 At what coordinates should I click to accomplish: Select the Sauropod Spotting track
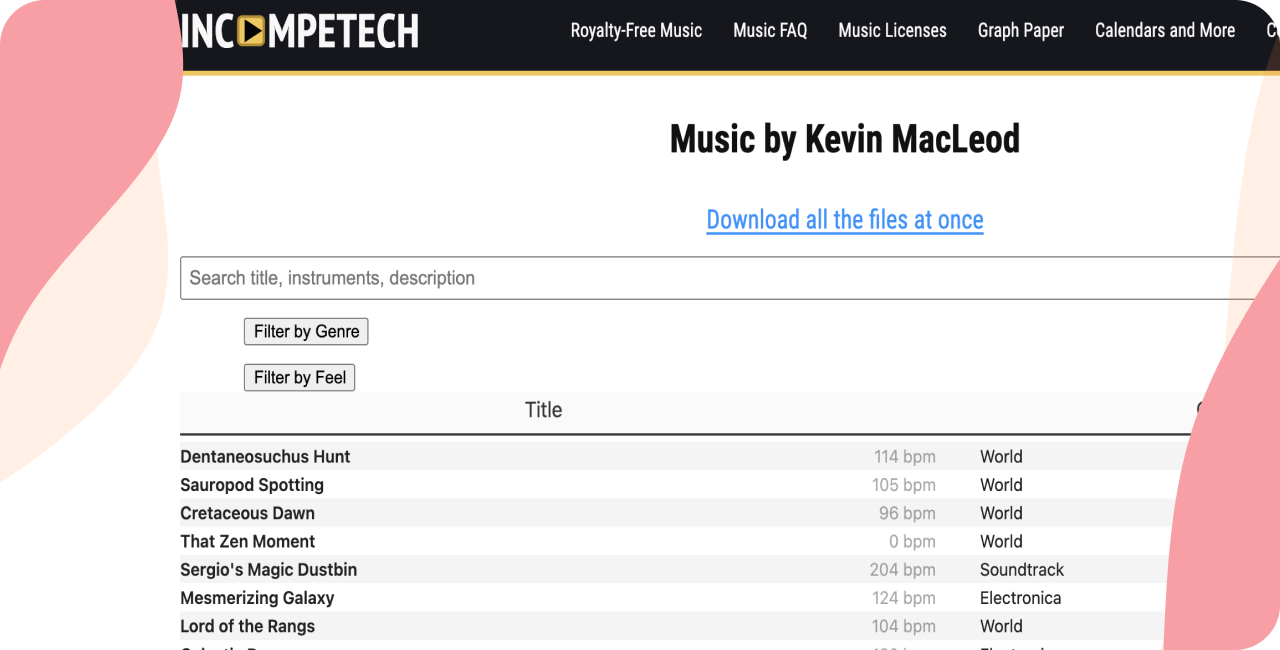click(x=252, y=485)
